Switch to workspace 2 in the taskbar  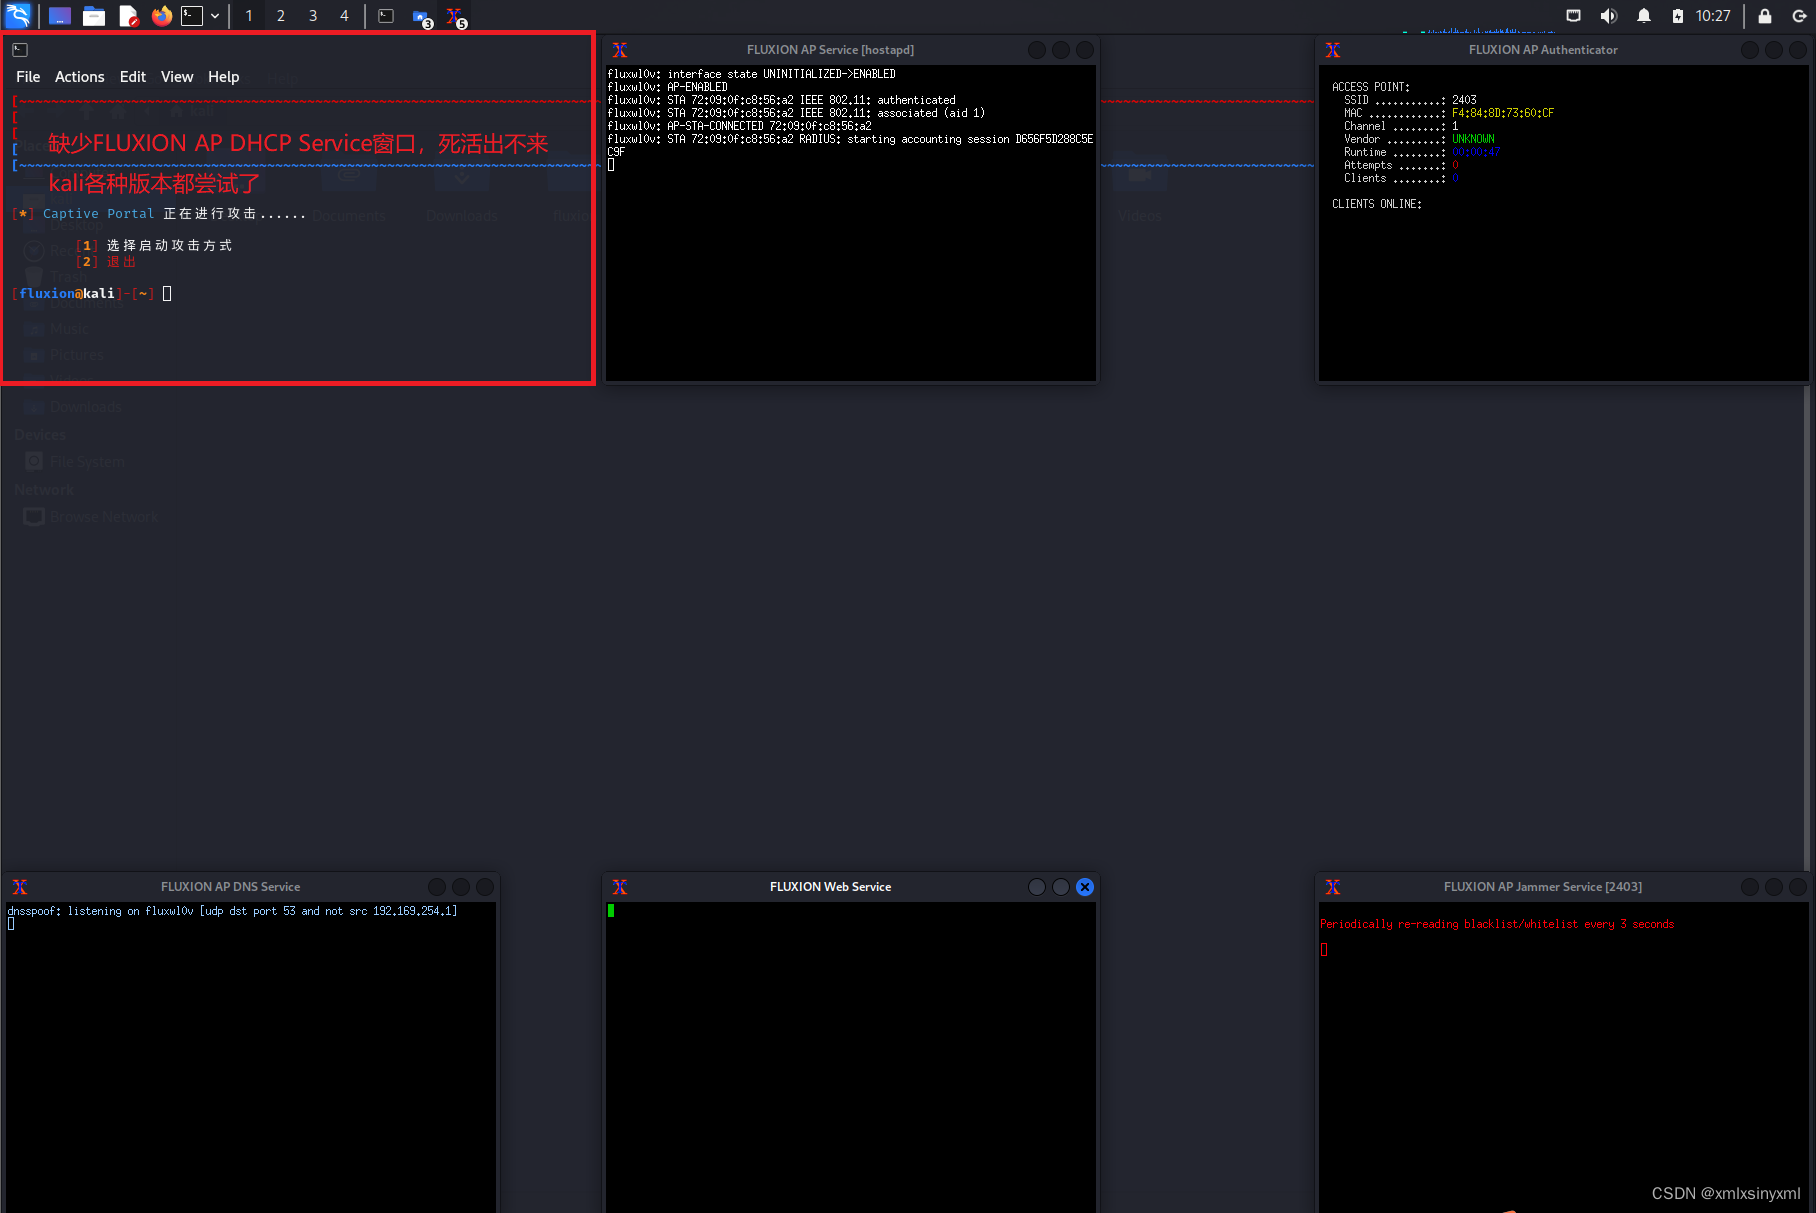281,15
